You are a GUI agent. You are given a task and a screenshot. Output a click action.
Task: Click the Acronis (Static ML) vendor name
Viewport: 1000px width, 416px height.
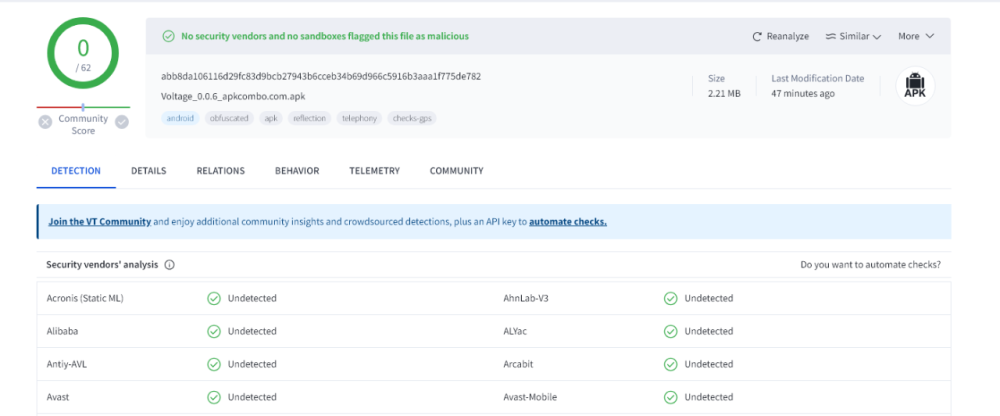[85, 298]
